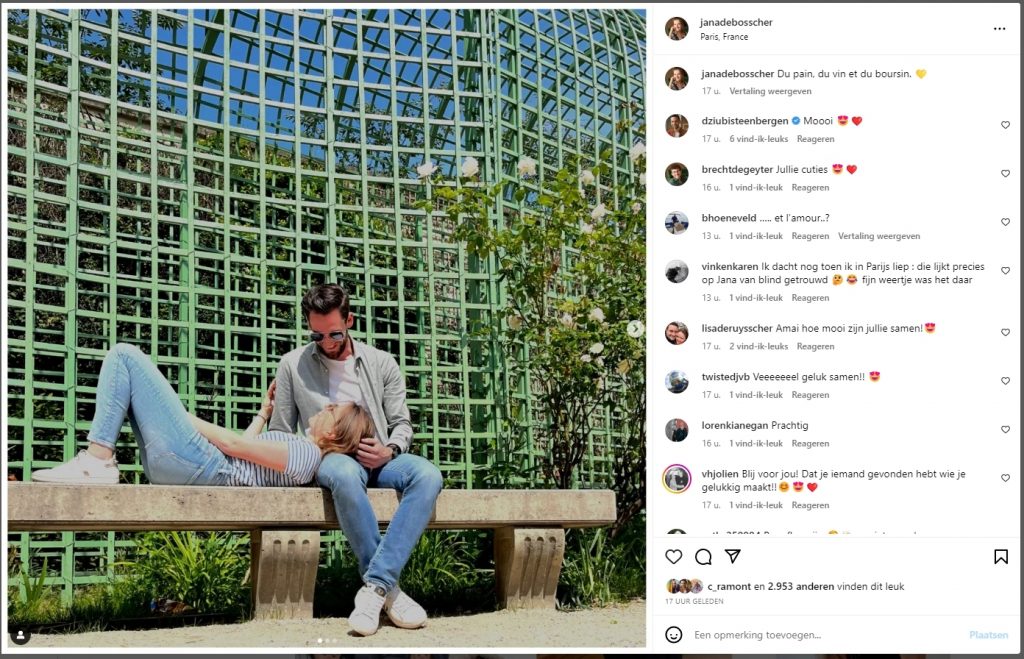
Task: Open the three-dot more options menu
Action: pos(999,29)
